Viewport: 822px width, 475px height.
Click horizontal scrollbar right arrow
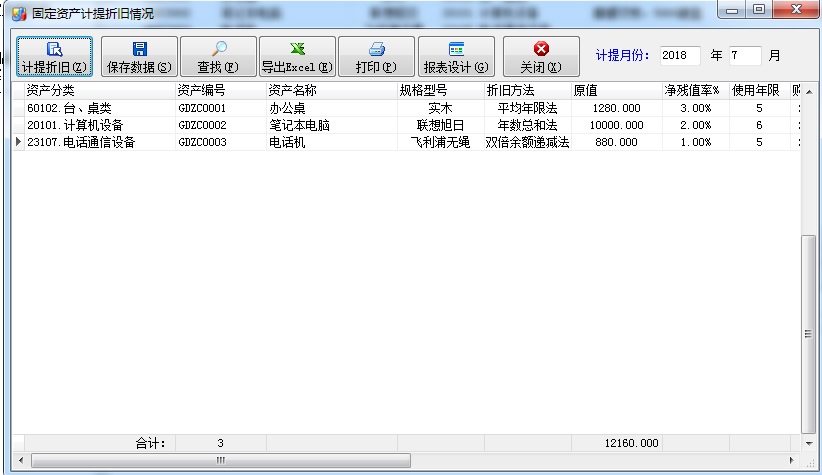click(792, 460)
